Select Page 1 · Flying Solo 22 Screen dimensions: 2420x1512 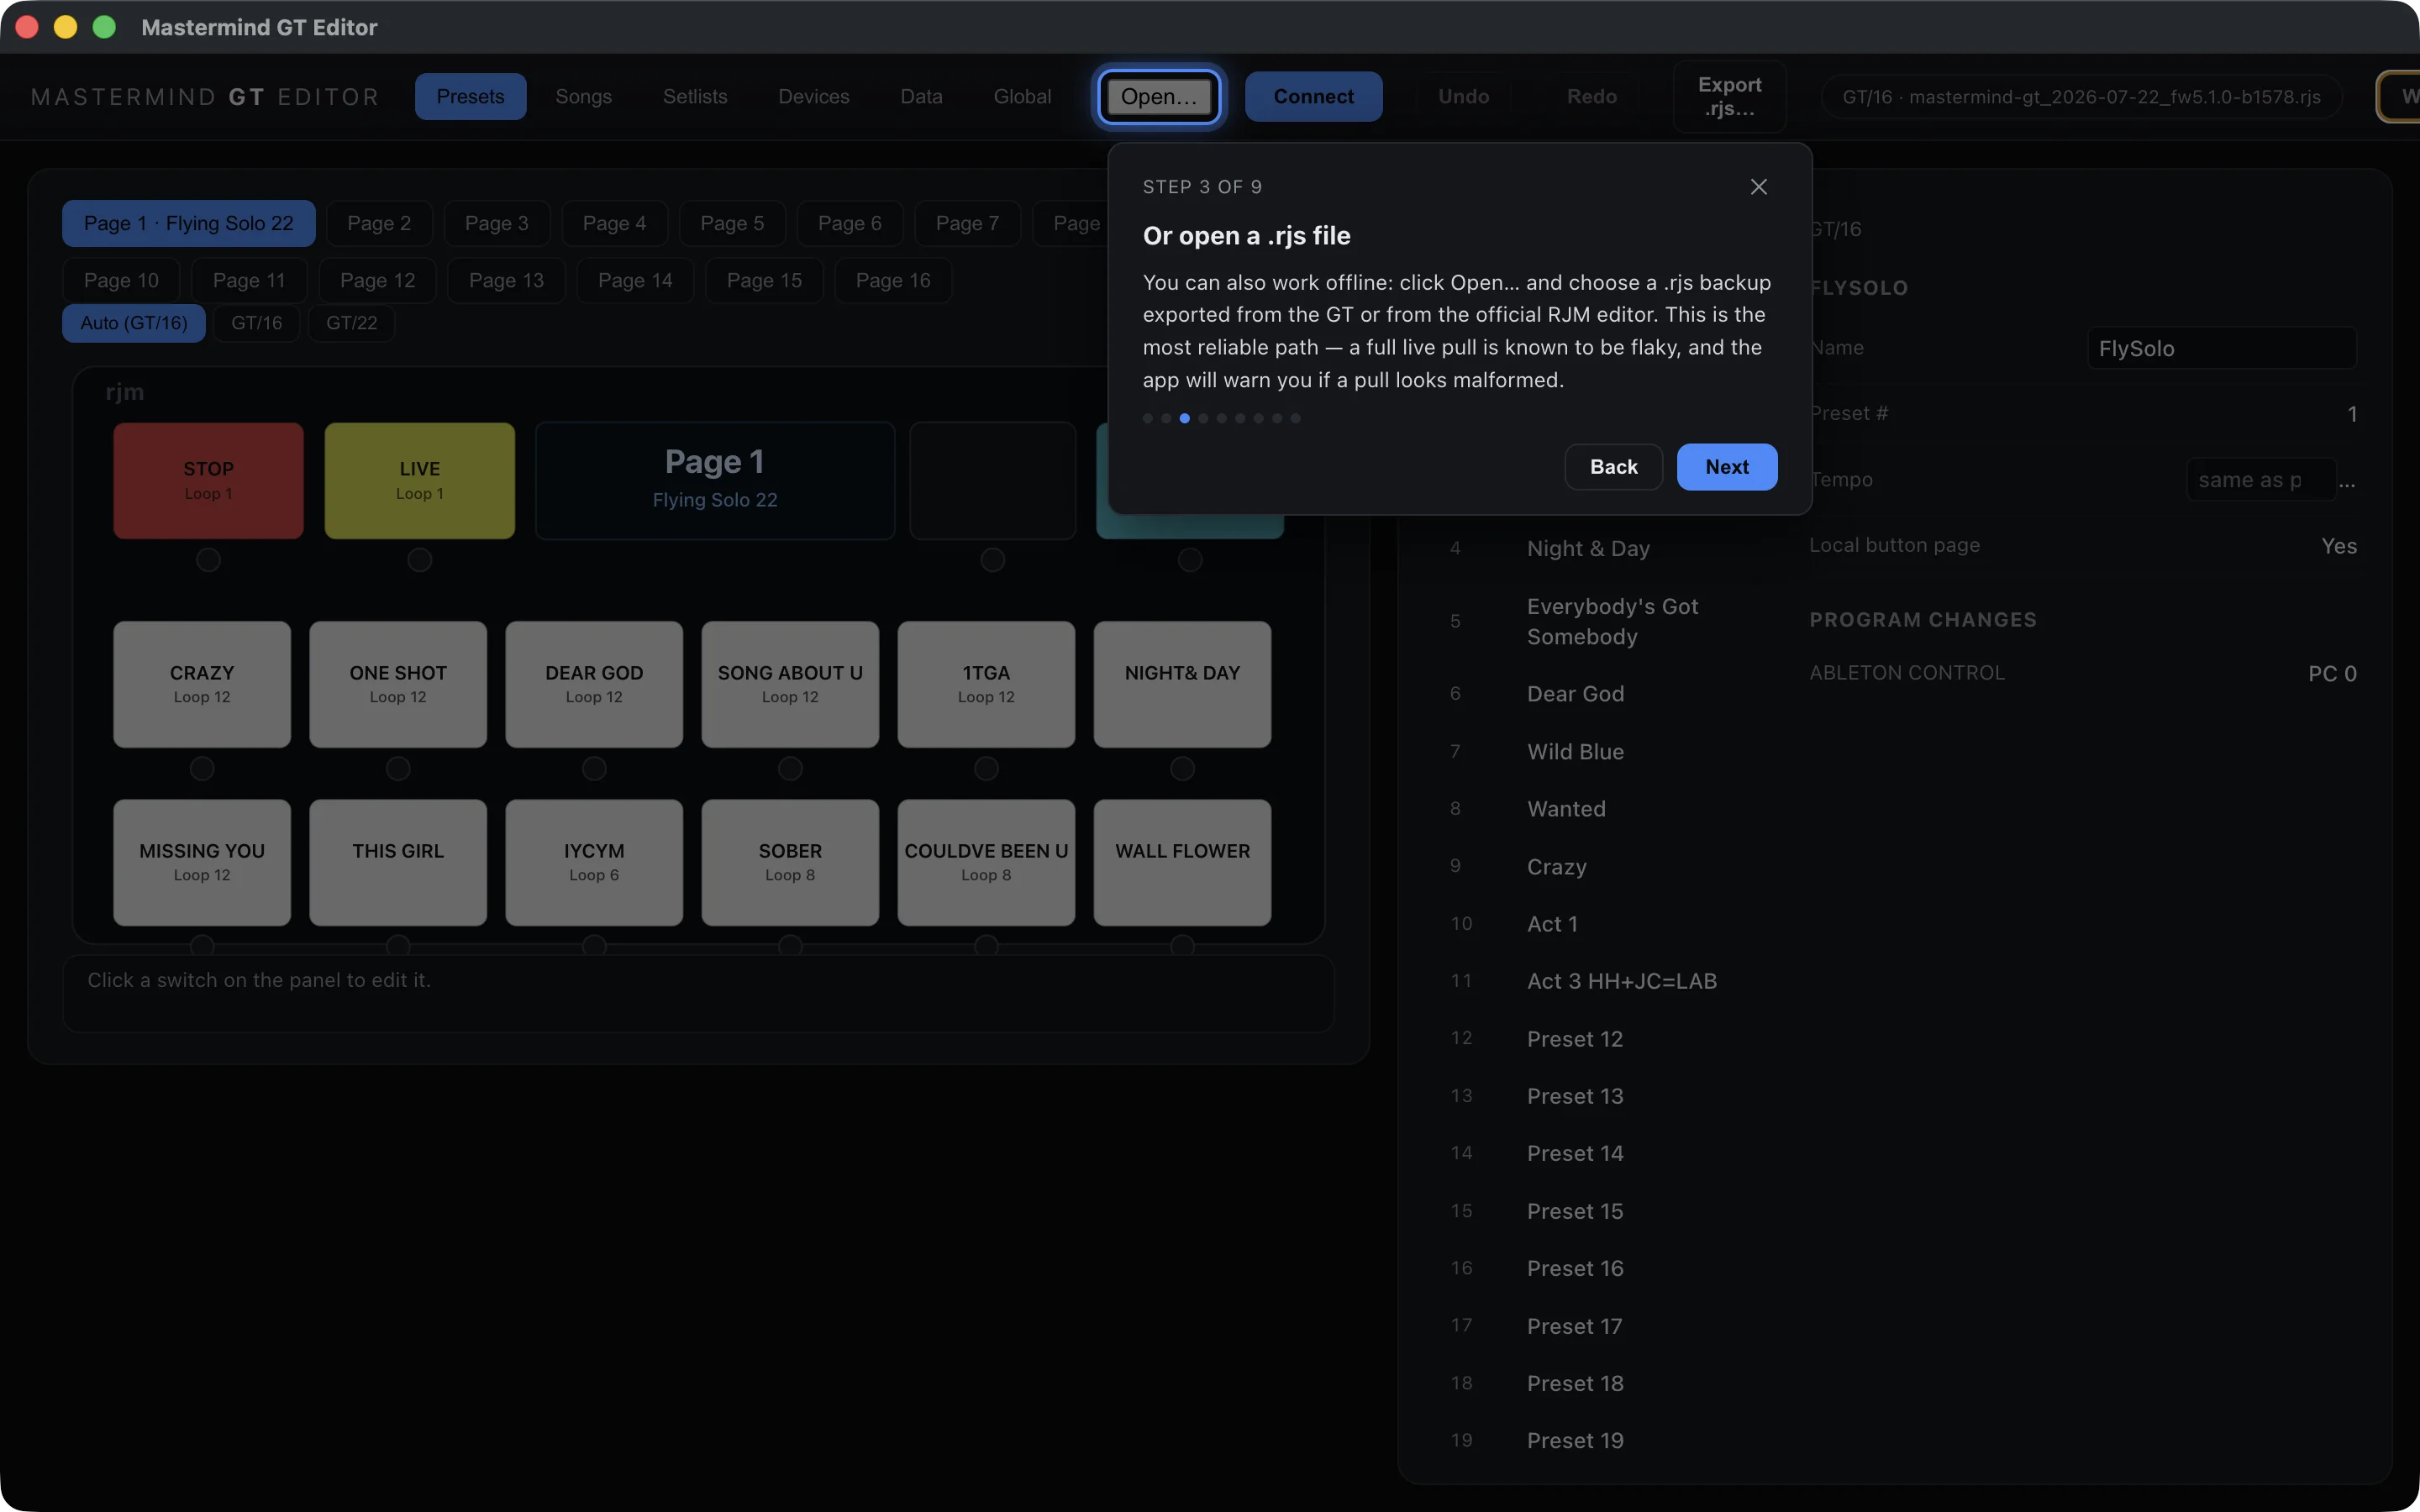pos(188,223)
